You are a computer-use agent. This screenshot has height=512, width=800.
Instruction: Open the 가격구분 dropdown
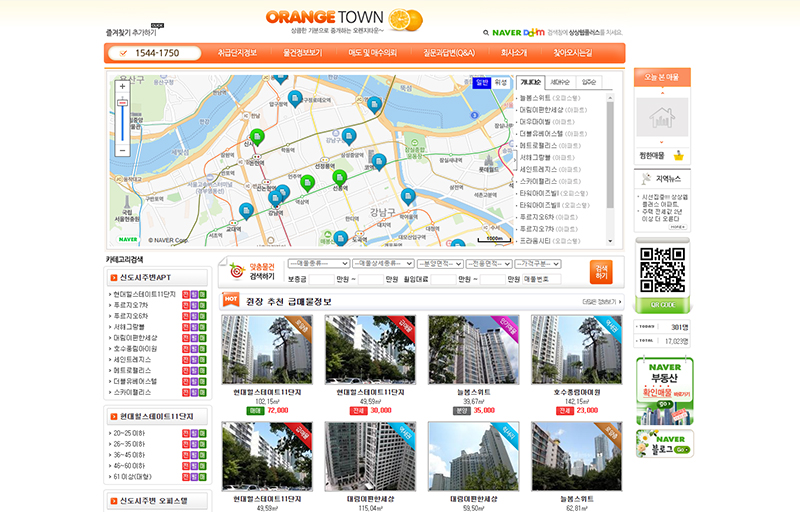(538, 264)
